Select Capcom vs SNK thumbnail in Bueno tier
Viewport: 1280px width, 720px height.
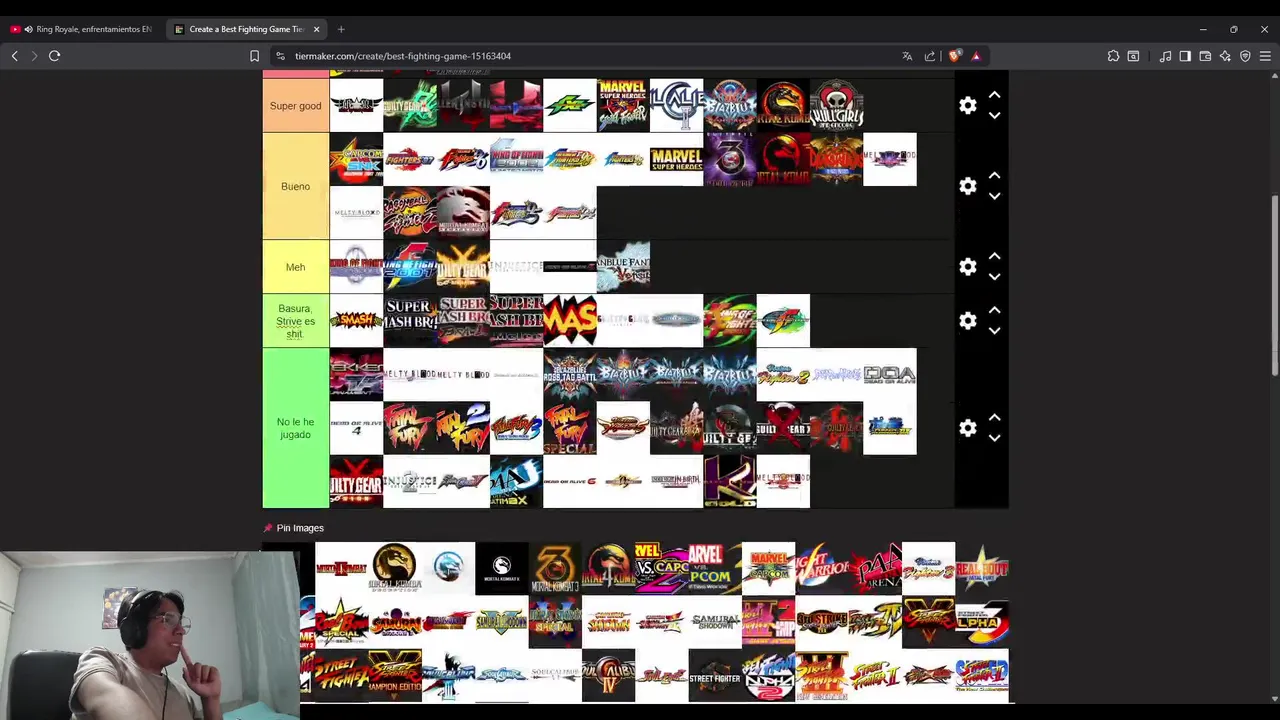tap(356, 159)
